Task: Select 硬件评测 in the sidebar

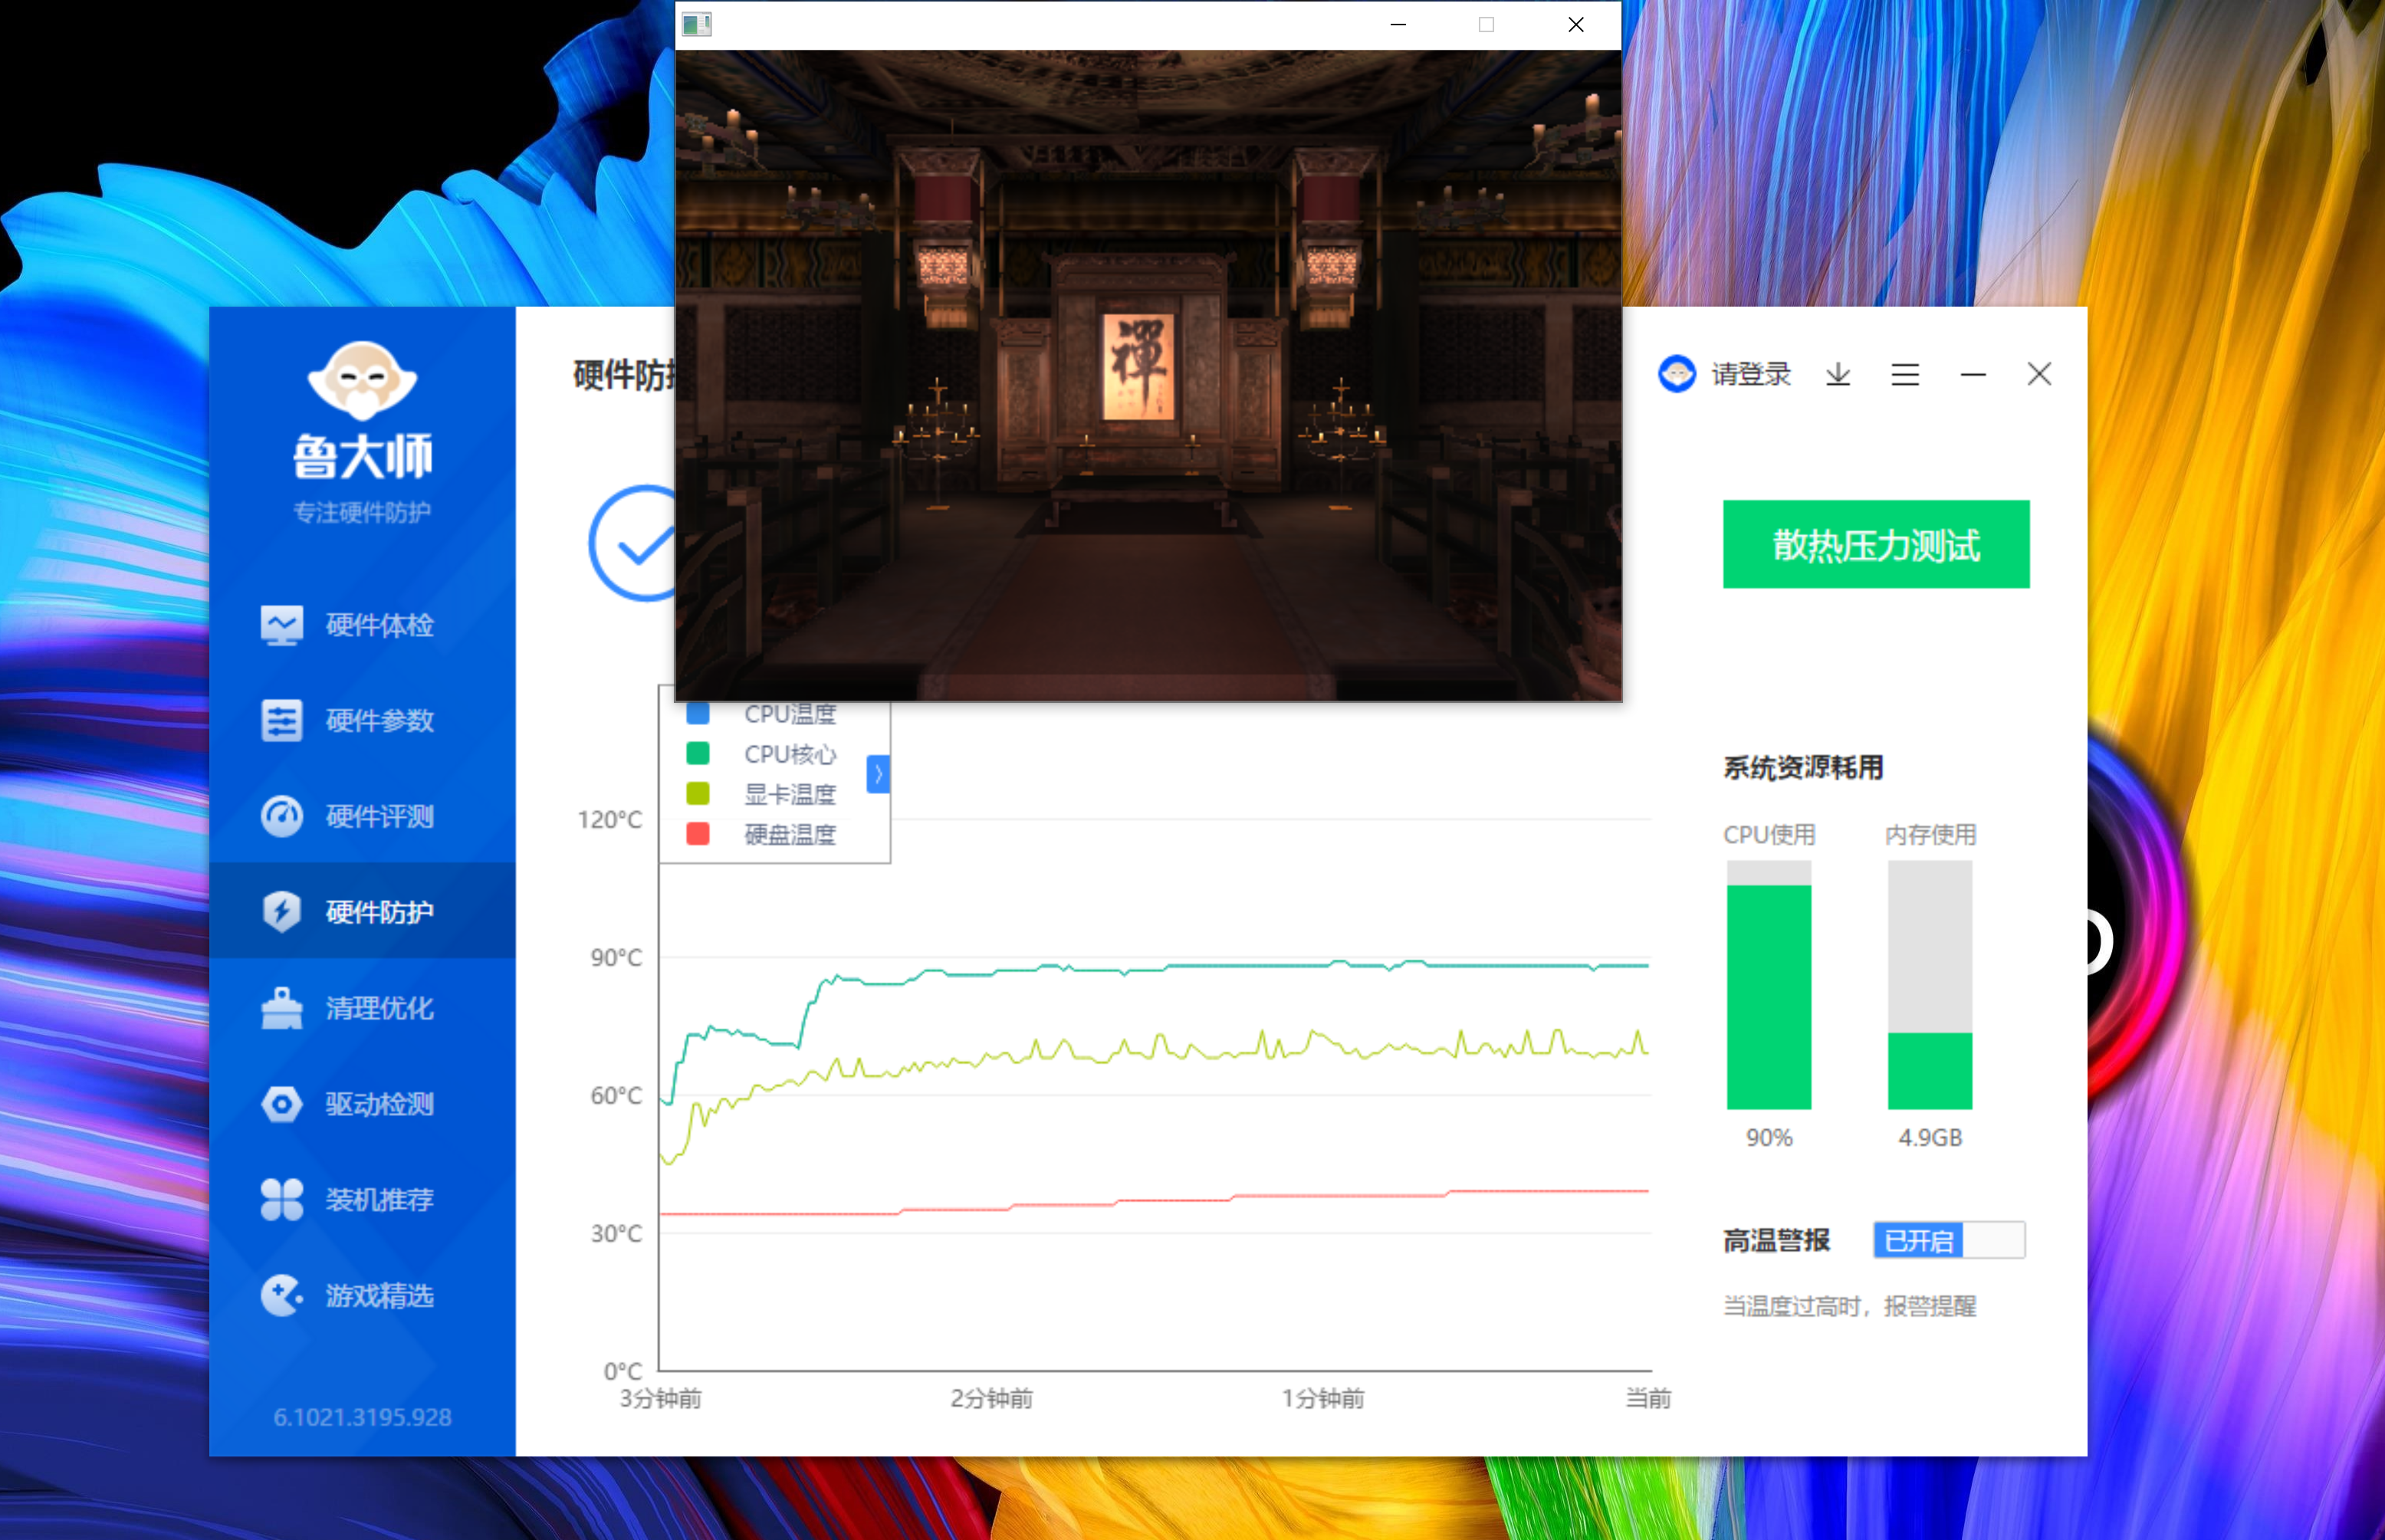Action: tap(362, 816)
